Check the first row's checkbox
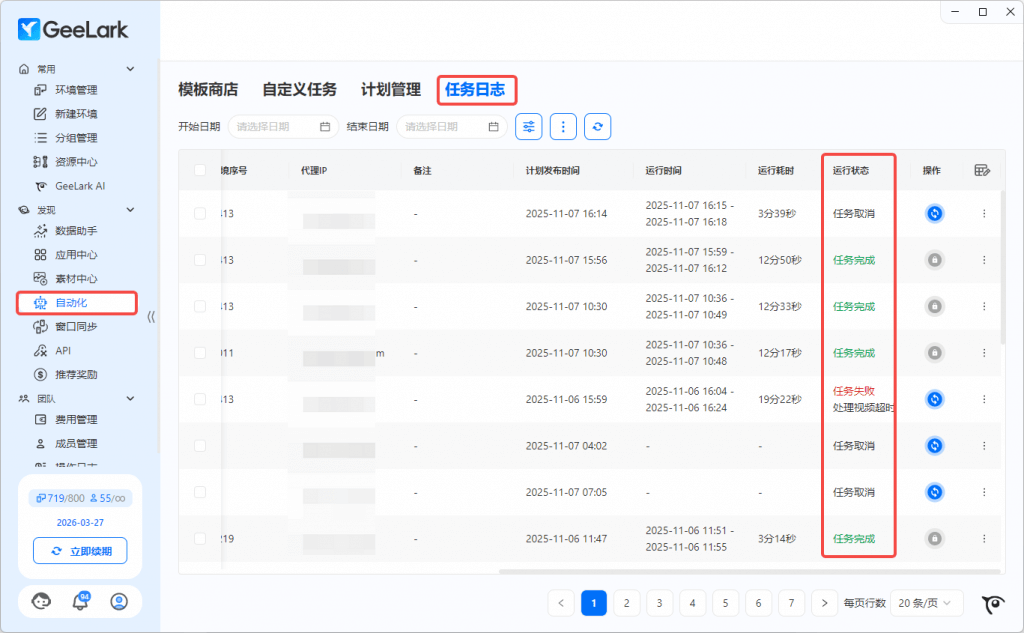Viewport: 1024px width, 633px height. 200,214
